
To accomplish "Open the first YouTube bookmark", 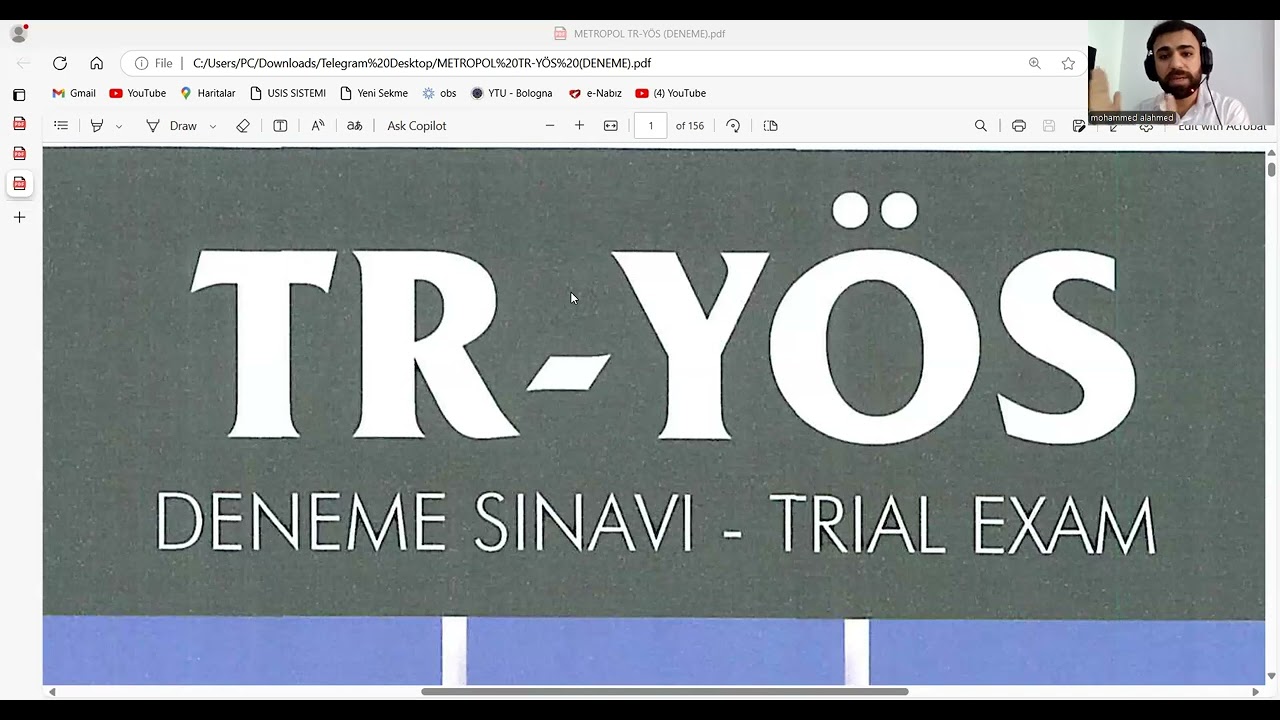I will [x=138, y=93].
